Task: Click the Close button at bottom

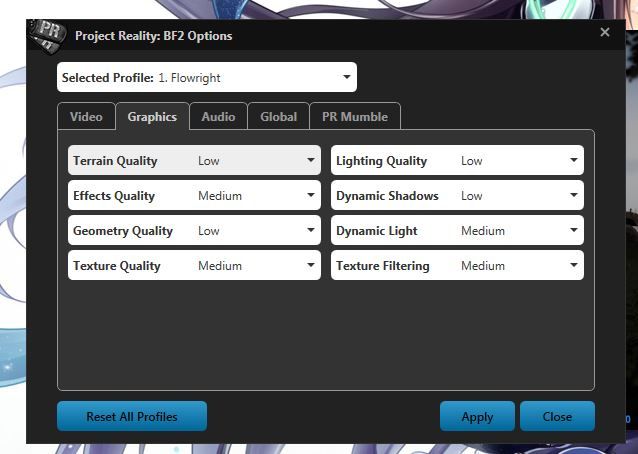Action: point(557,416)
